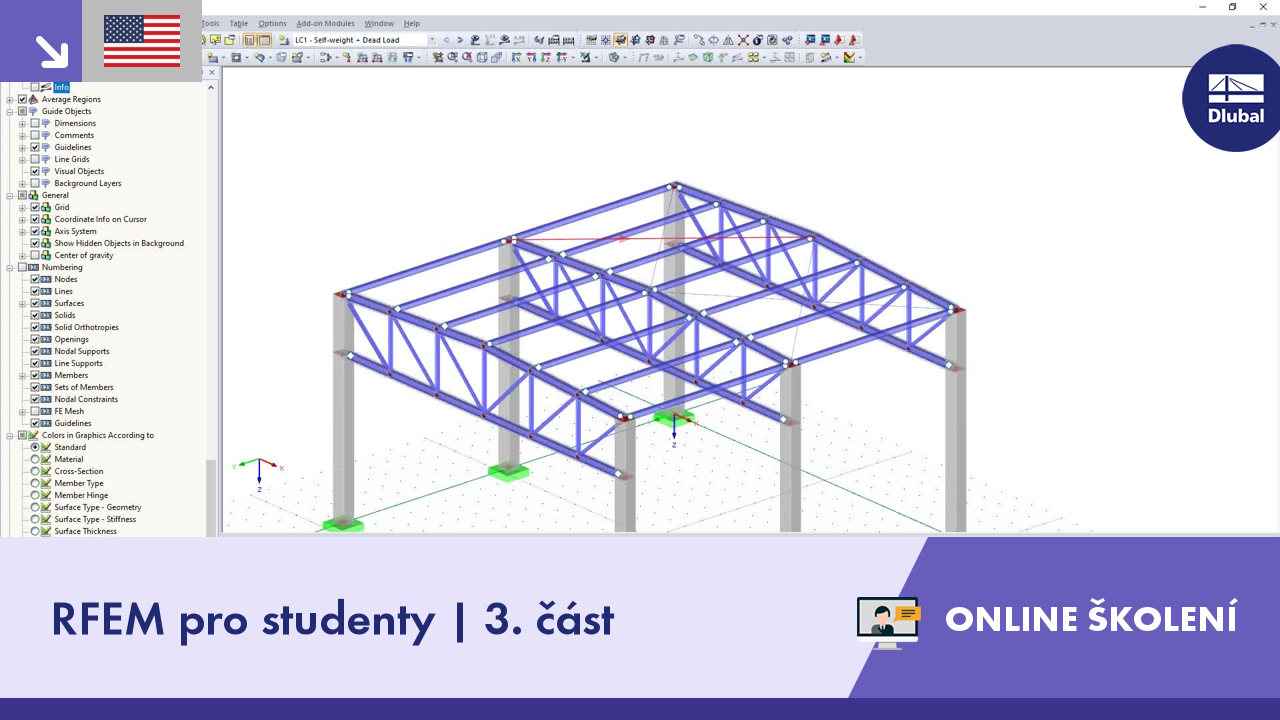
Task: Click the Line Supports numbering icon
Action: click(x=46, y=363)
